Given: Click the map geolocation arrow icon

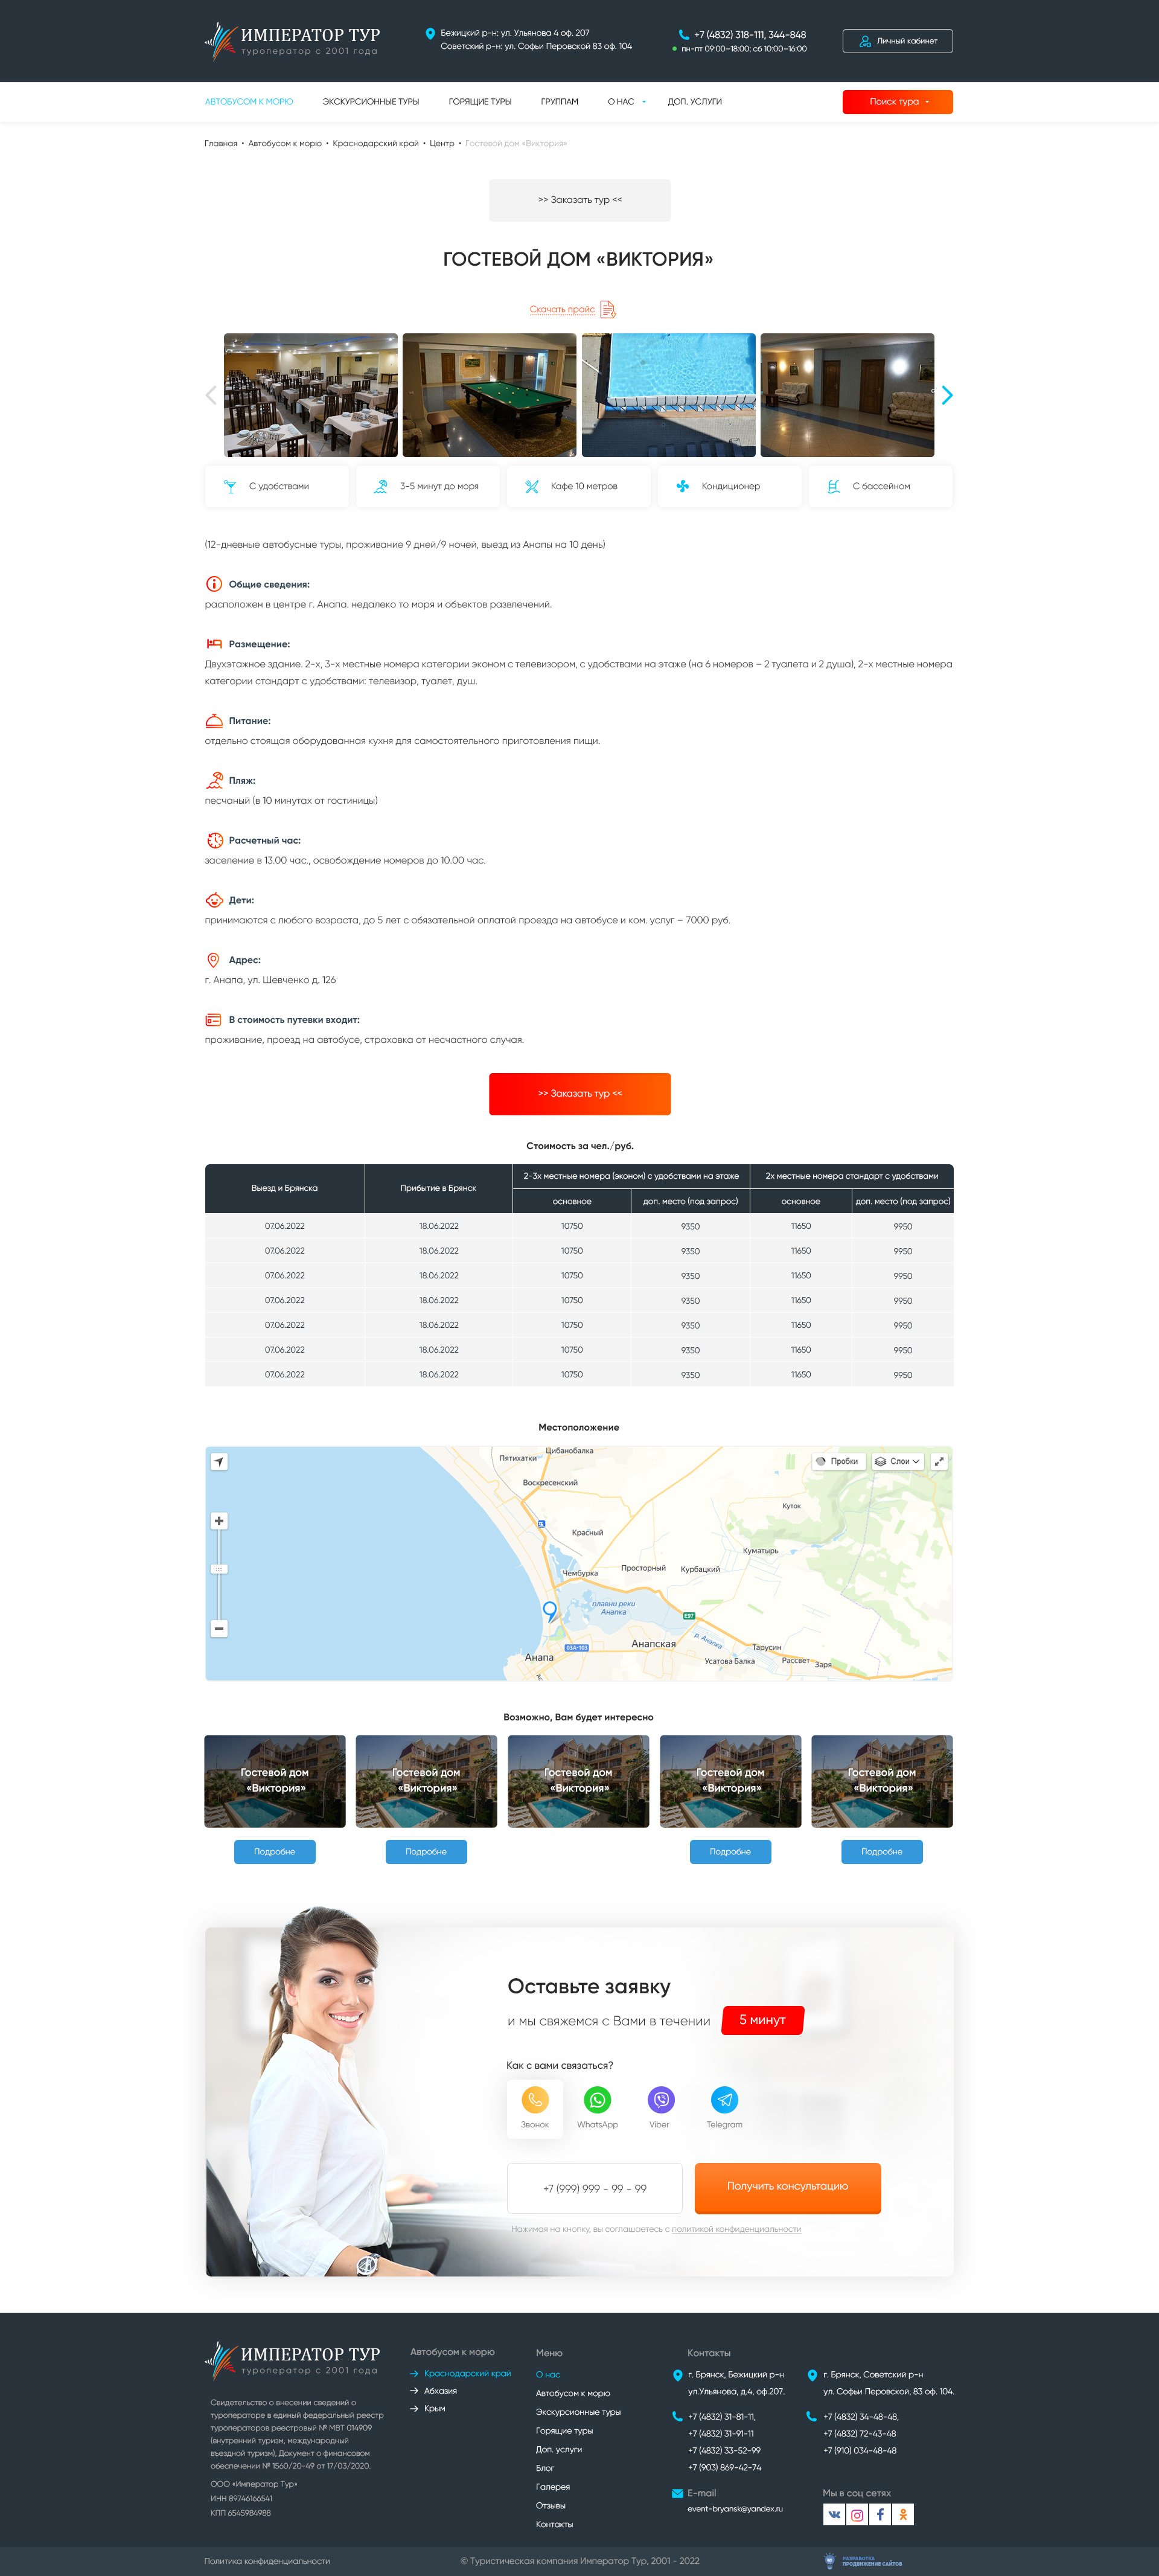Looking at the screenshot, I should (x=219, y=1461).
